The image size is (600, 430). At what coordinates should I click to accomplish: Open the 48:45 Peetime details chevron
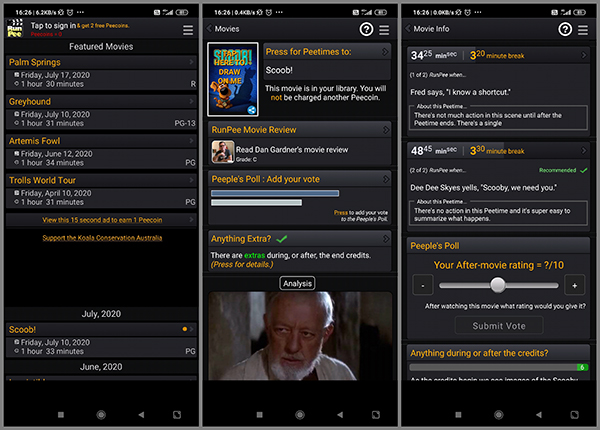pyautogui.click(x=584, y=151)
